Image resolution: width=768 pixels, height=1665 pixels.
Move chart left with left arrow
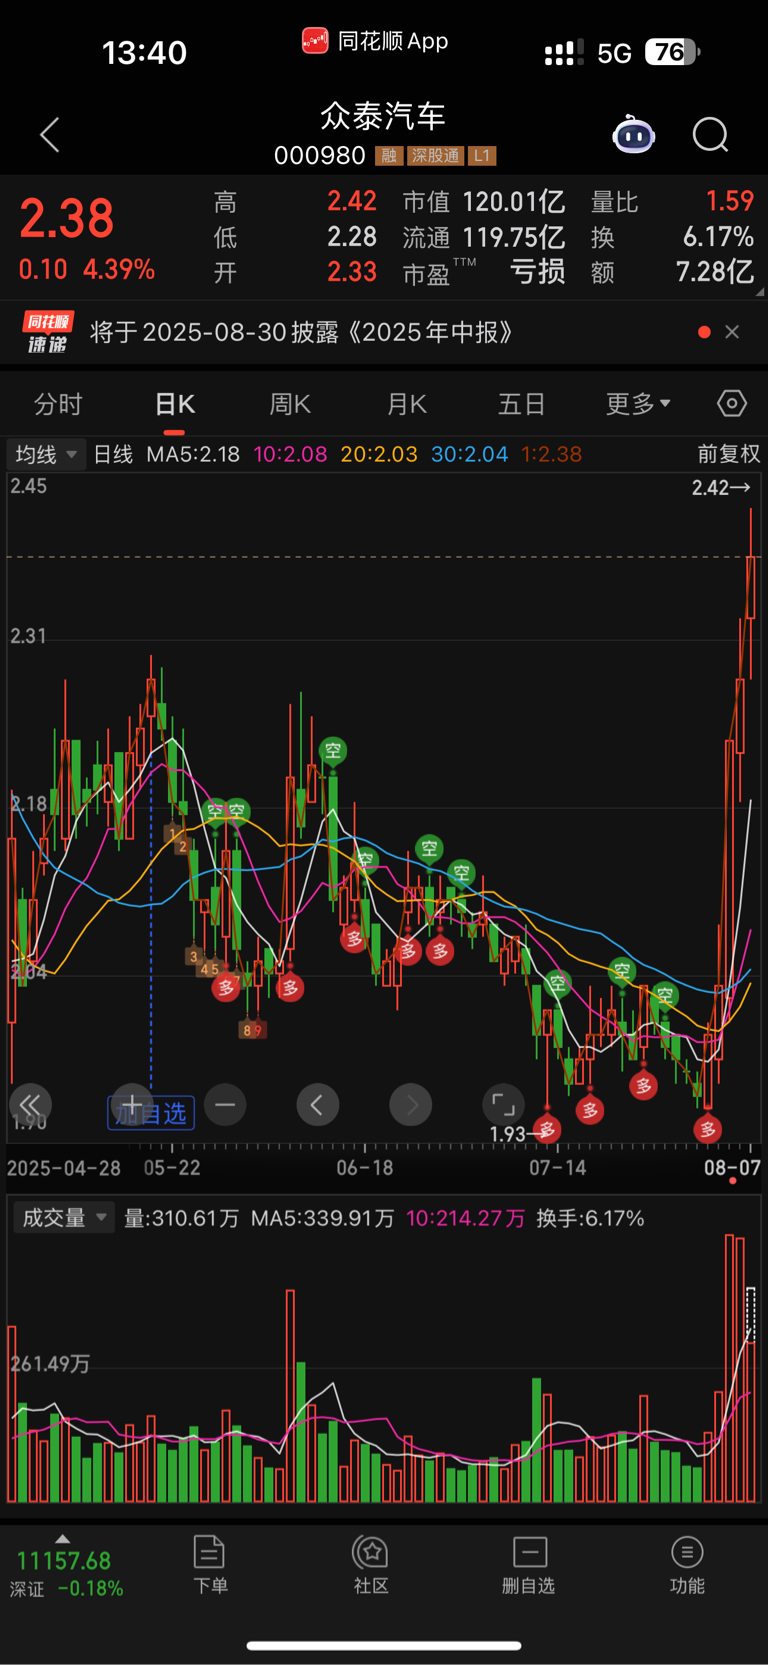coord(318,1105)
